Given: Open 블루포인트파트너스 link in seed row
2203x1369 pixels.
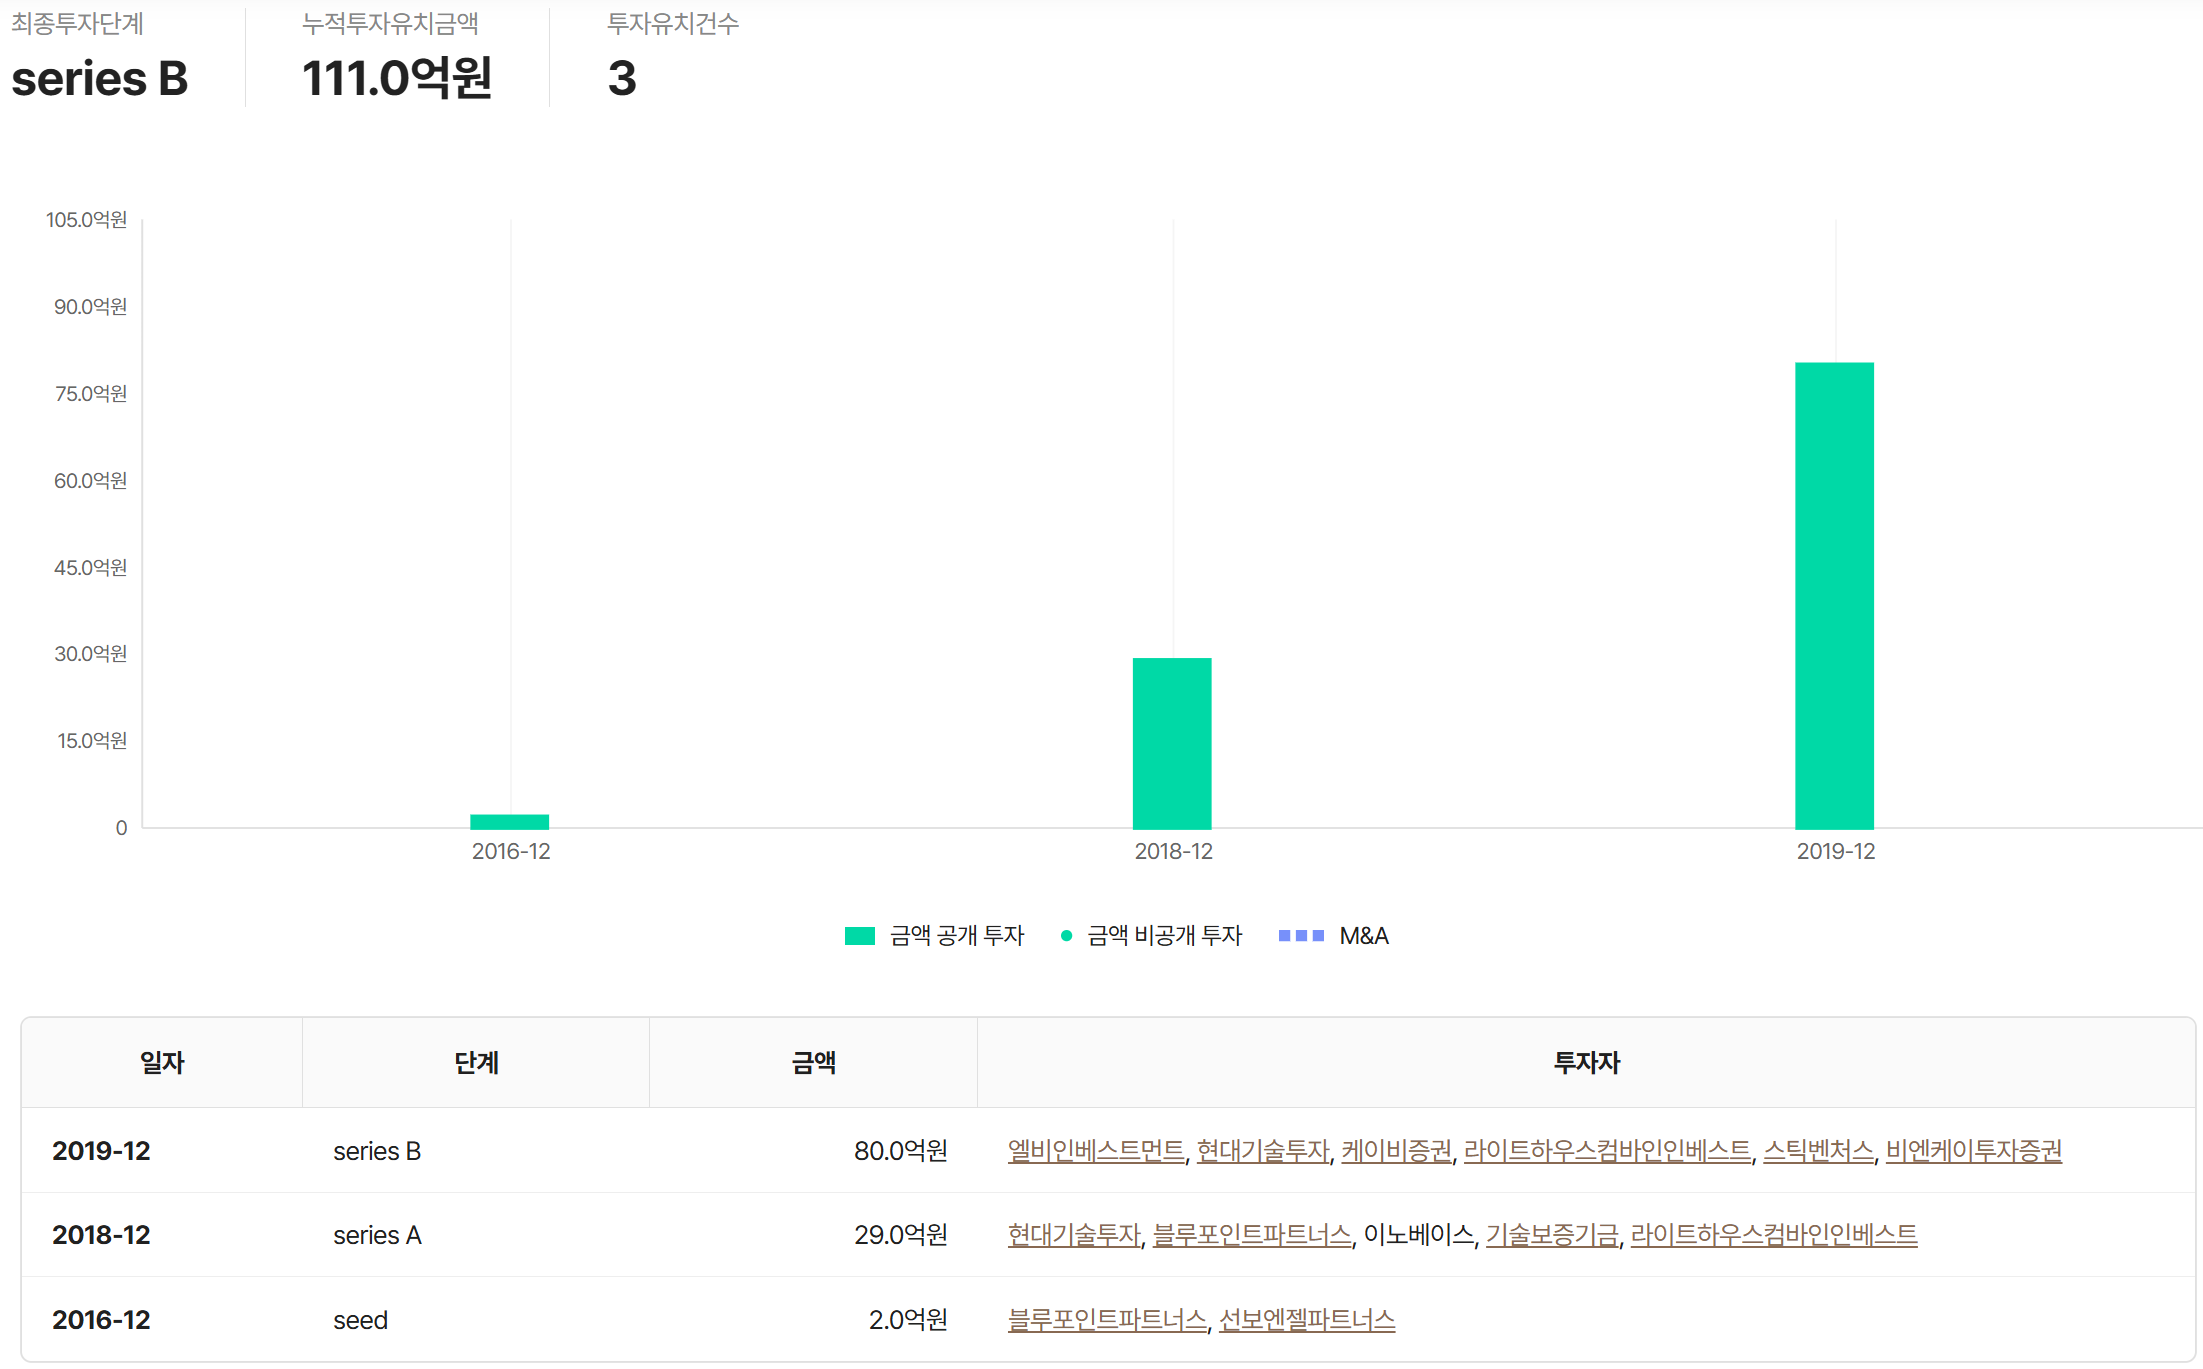Looking at the screenshot, I should coord(1106,1320).
